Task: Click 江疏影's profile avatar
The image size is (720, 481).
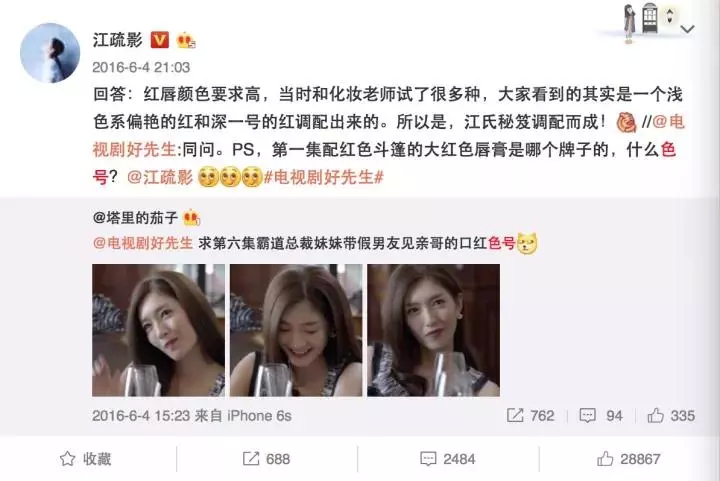Action: coord(50,53)
